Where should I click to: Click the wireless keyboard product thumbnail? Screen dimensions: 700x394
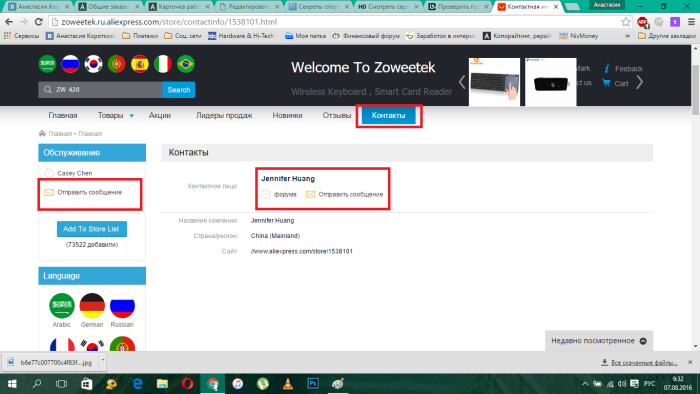point(494,82)
